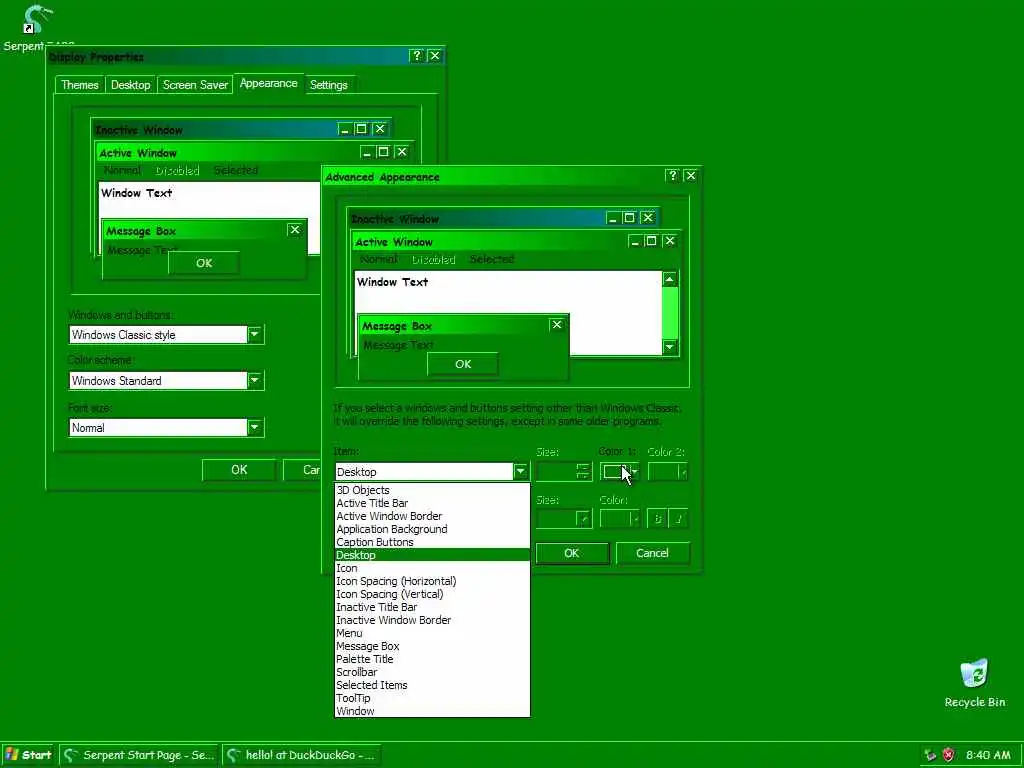Click Inactive Window title bar in Advanced preview
The height and width of the screenshot is (768, 1024).
pos(503,218)
